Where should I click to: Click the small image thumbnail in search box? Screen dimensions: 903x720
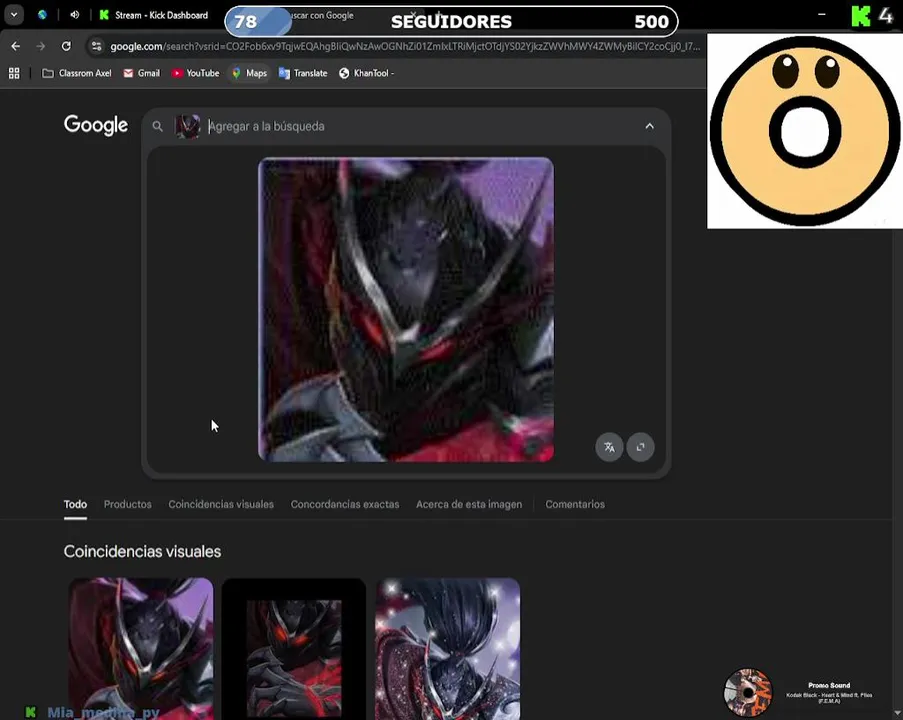[x=187, y=126]
